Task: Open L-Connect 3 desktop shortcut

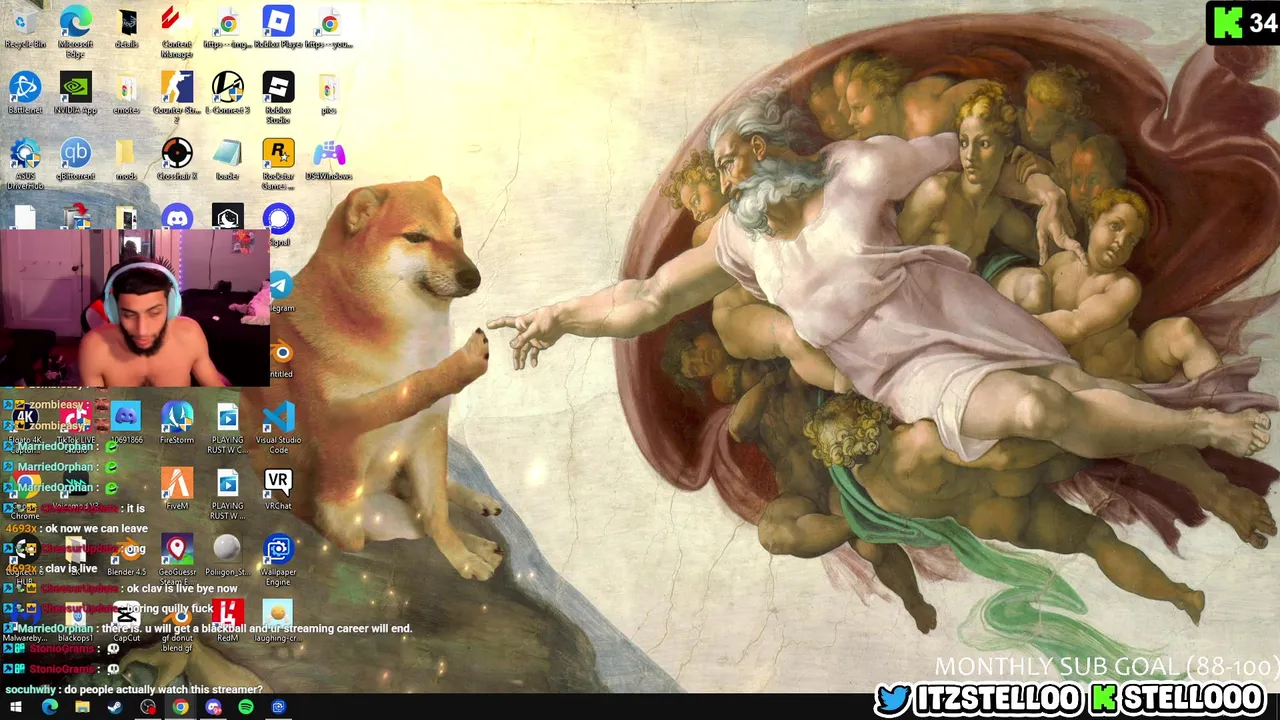Action: point(228,94)
